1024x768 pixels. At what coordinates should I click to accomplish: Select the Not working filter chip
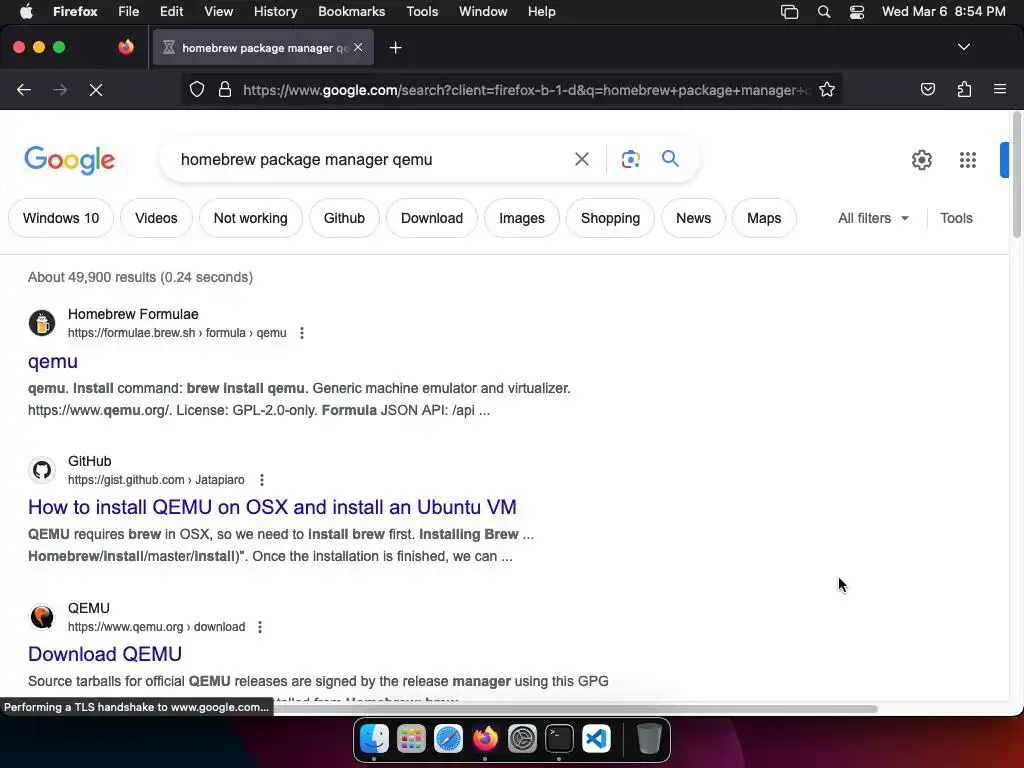[251, 218]
